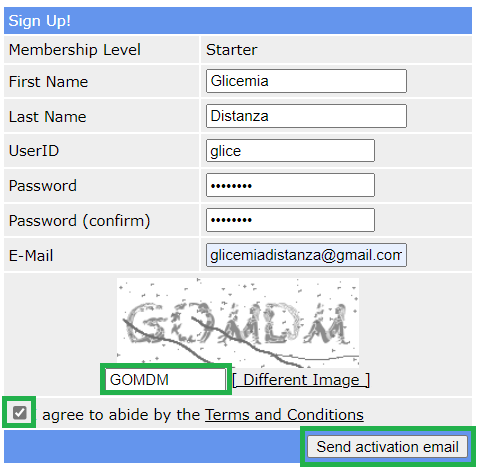
Task: Click the distorted captcha image
Action: coord(238,322)
